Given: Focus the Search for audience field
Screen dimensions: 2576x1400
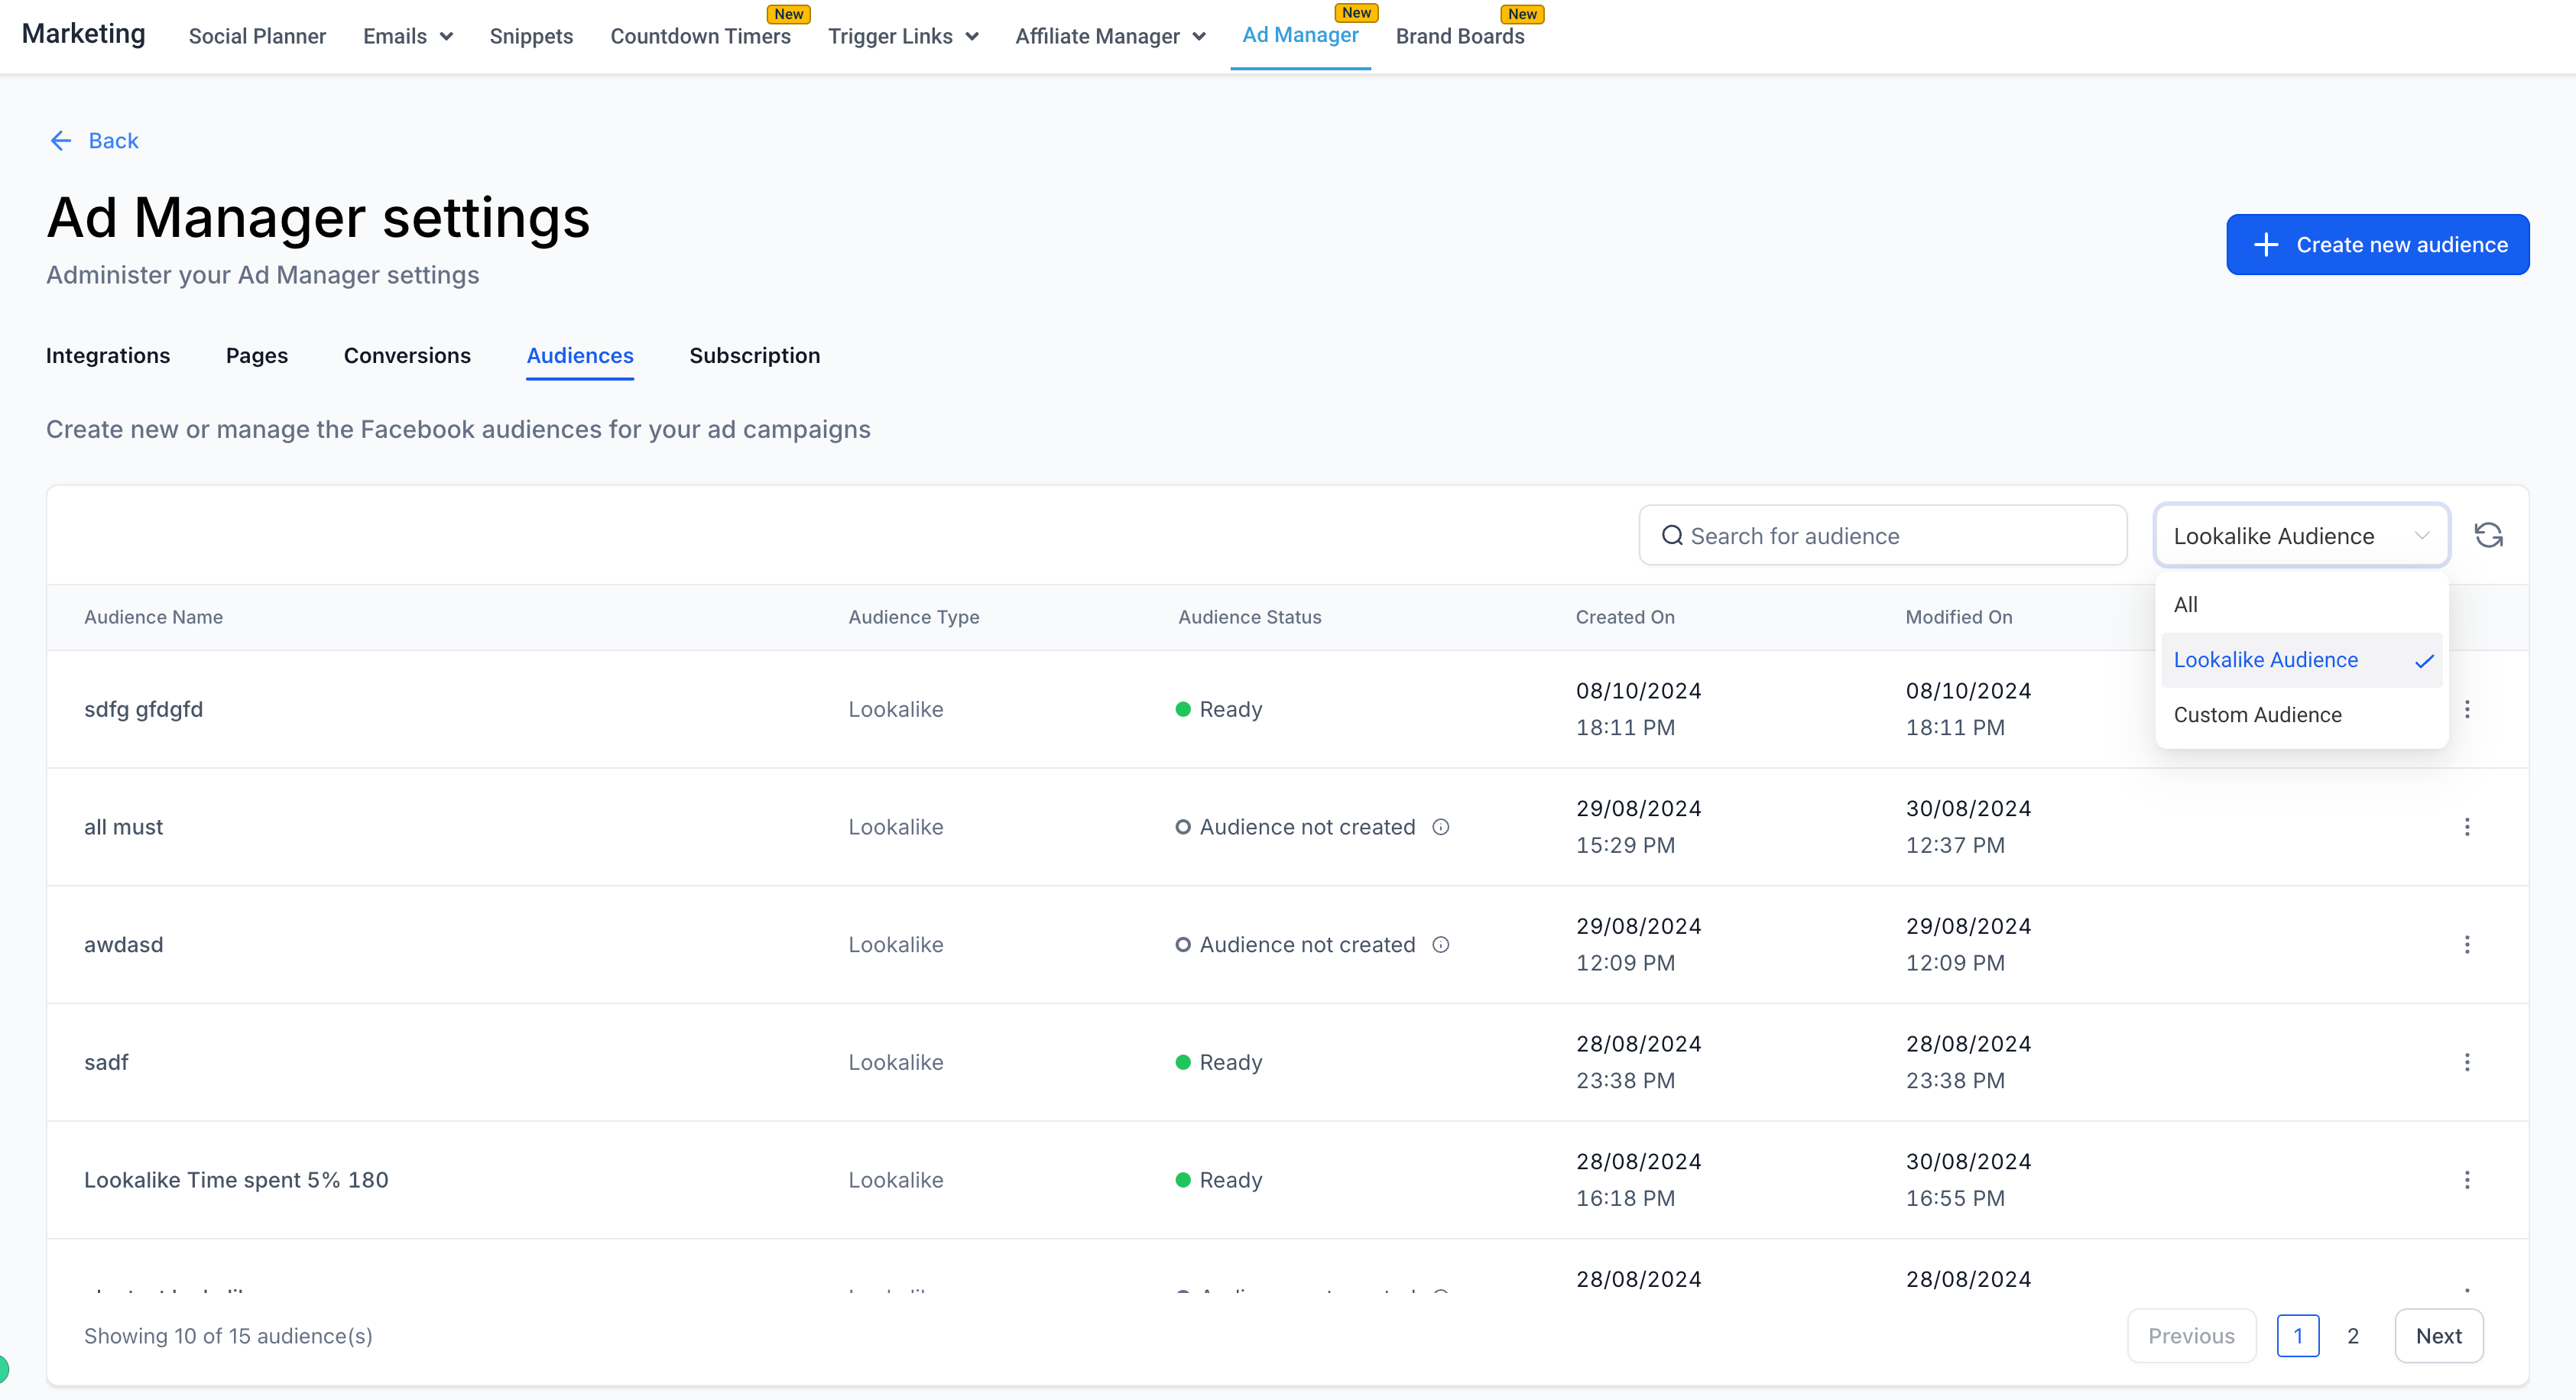Looking at the screenshot, I should (1882, 535).
